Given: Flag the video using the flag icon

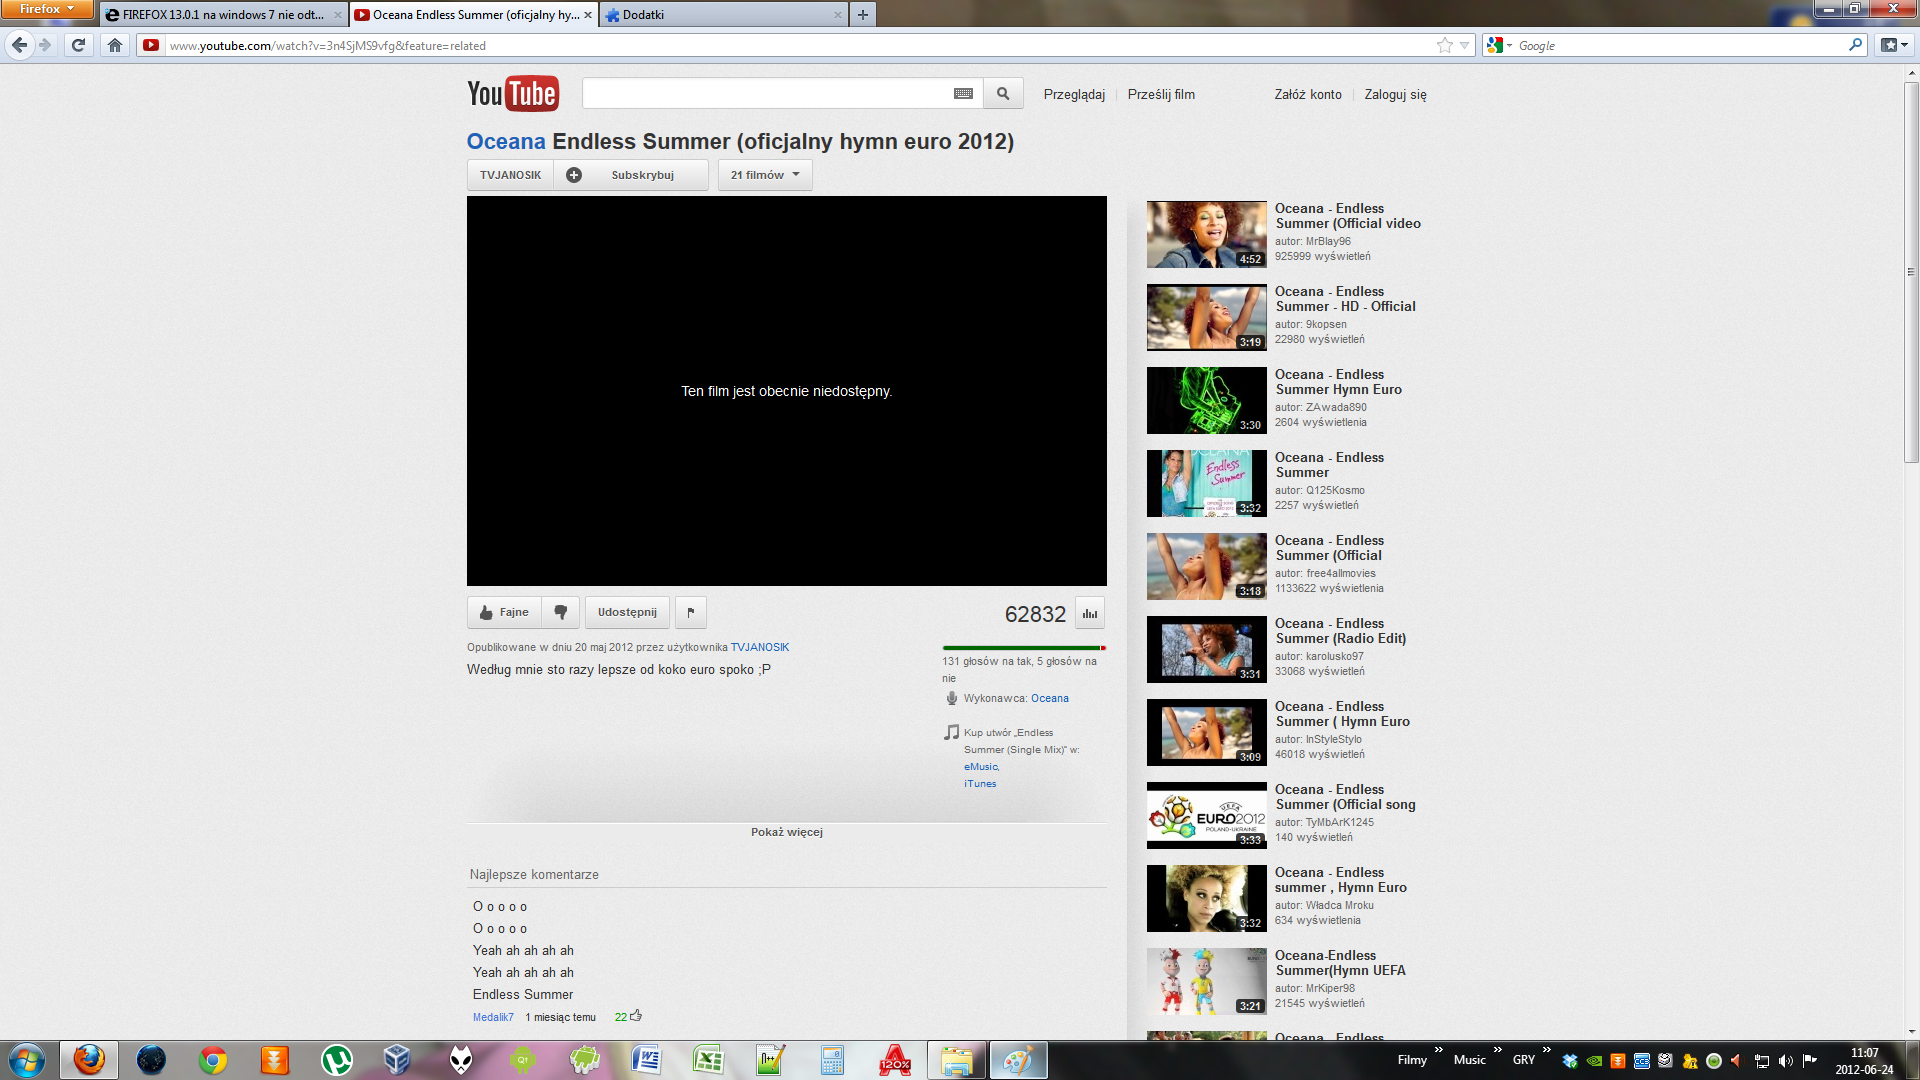Looking at the screenshot, I should pos(690,612).
